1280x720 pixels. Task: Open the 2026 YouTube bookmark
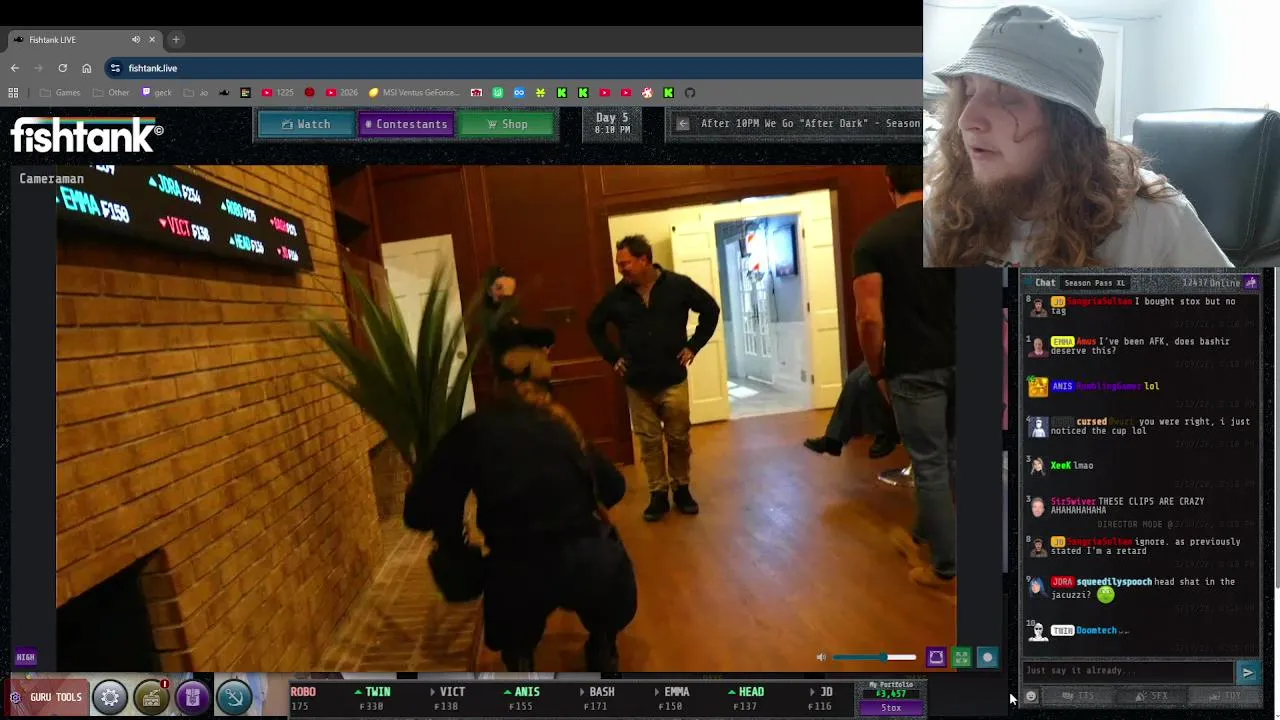341,93
